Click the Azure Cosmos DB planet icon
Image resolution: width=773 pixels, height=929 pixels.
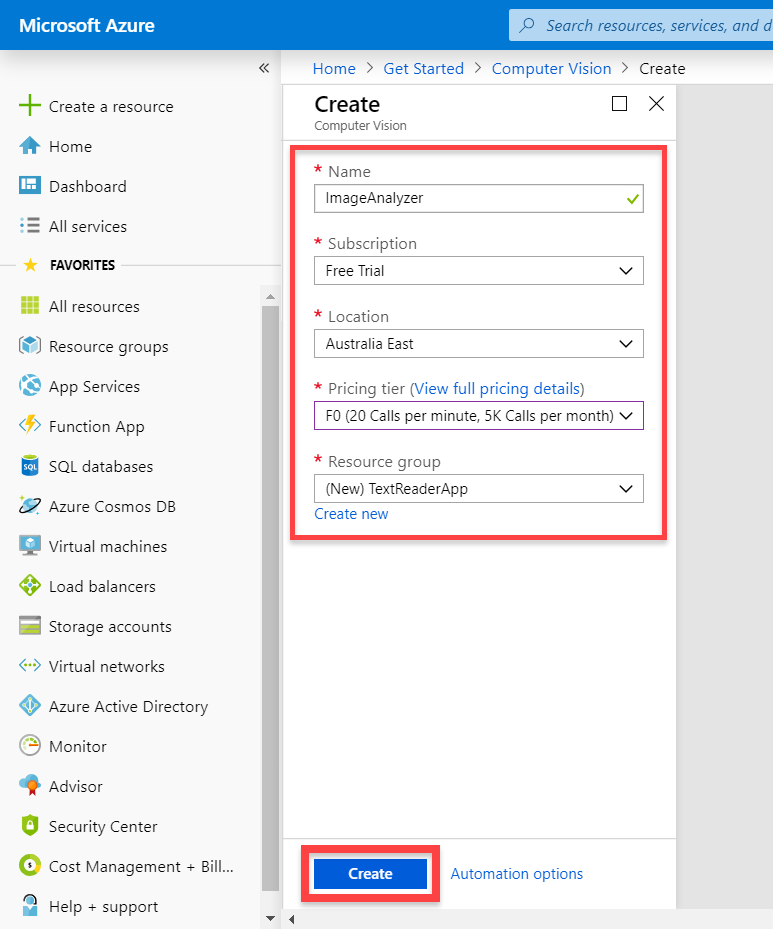(30, 505)
